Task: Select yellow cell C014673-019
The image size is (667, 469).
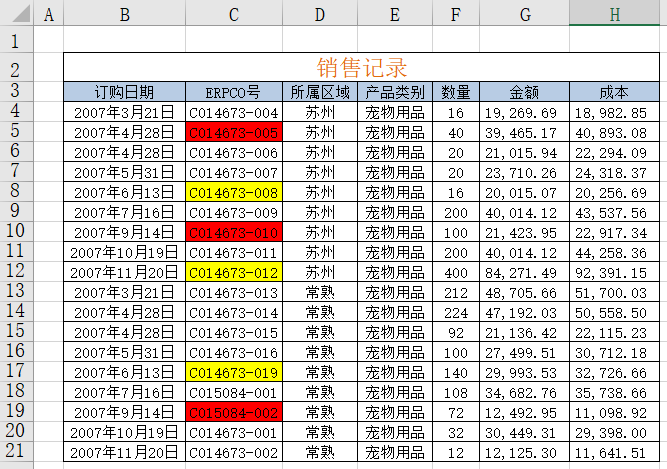Action: click(x=234, y=372)
